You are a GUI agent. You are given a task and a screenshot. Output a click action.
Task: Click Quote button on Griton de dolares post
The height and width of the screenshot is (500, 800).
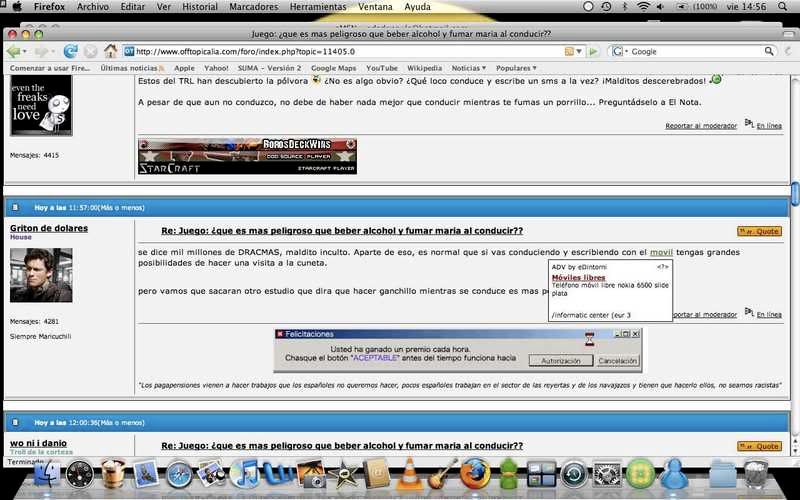pos(759,231)
